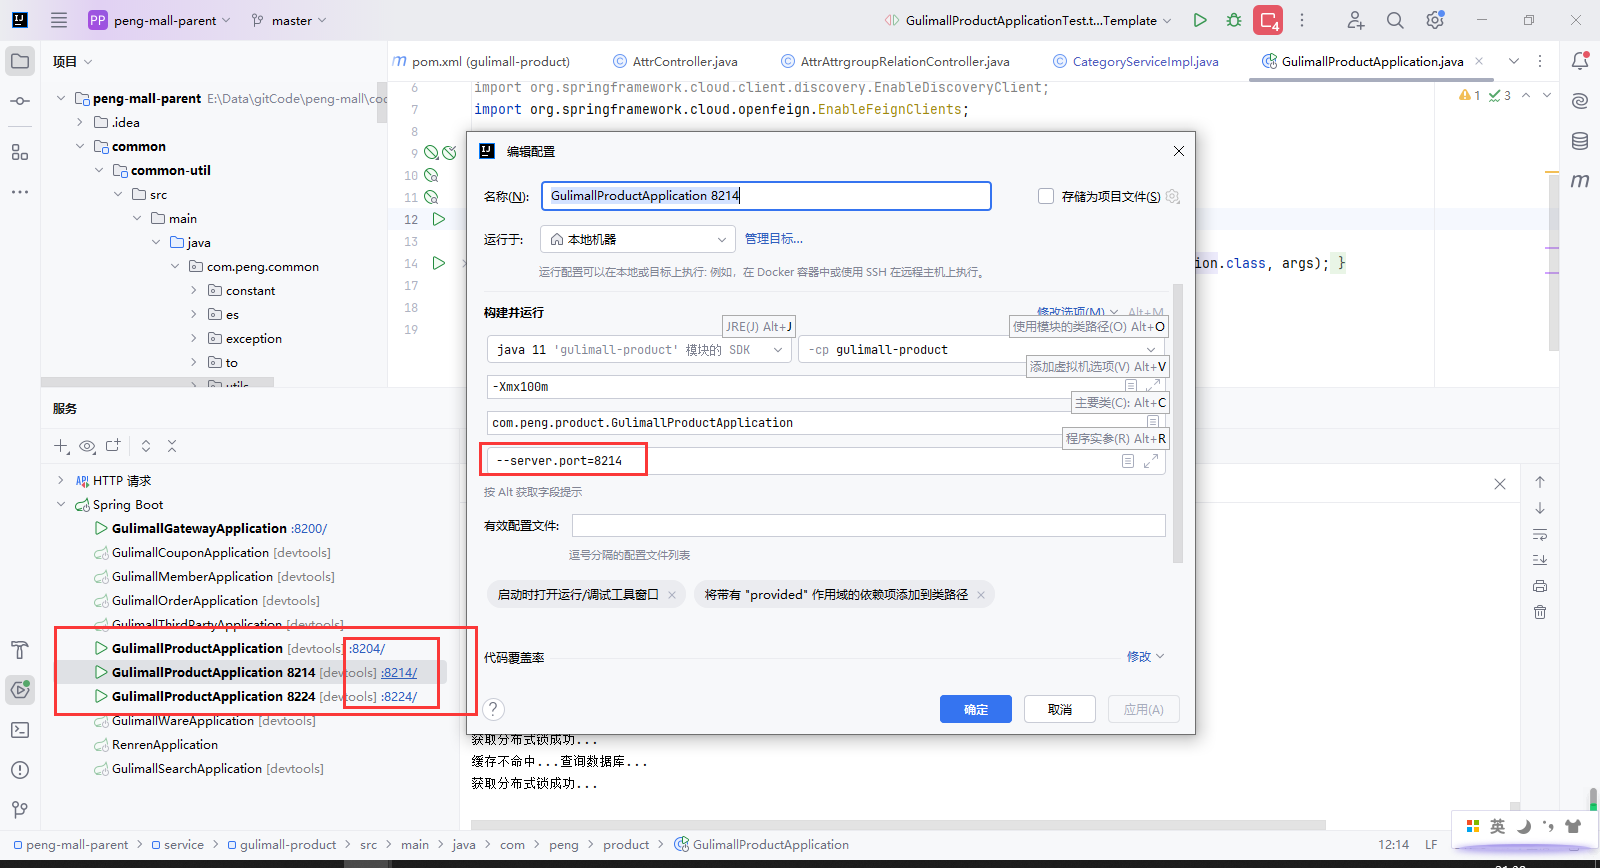Viewport: 1600px width, 868px height.
Task: Open the Commit tool window icon
Action: tap(20, 101)
